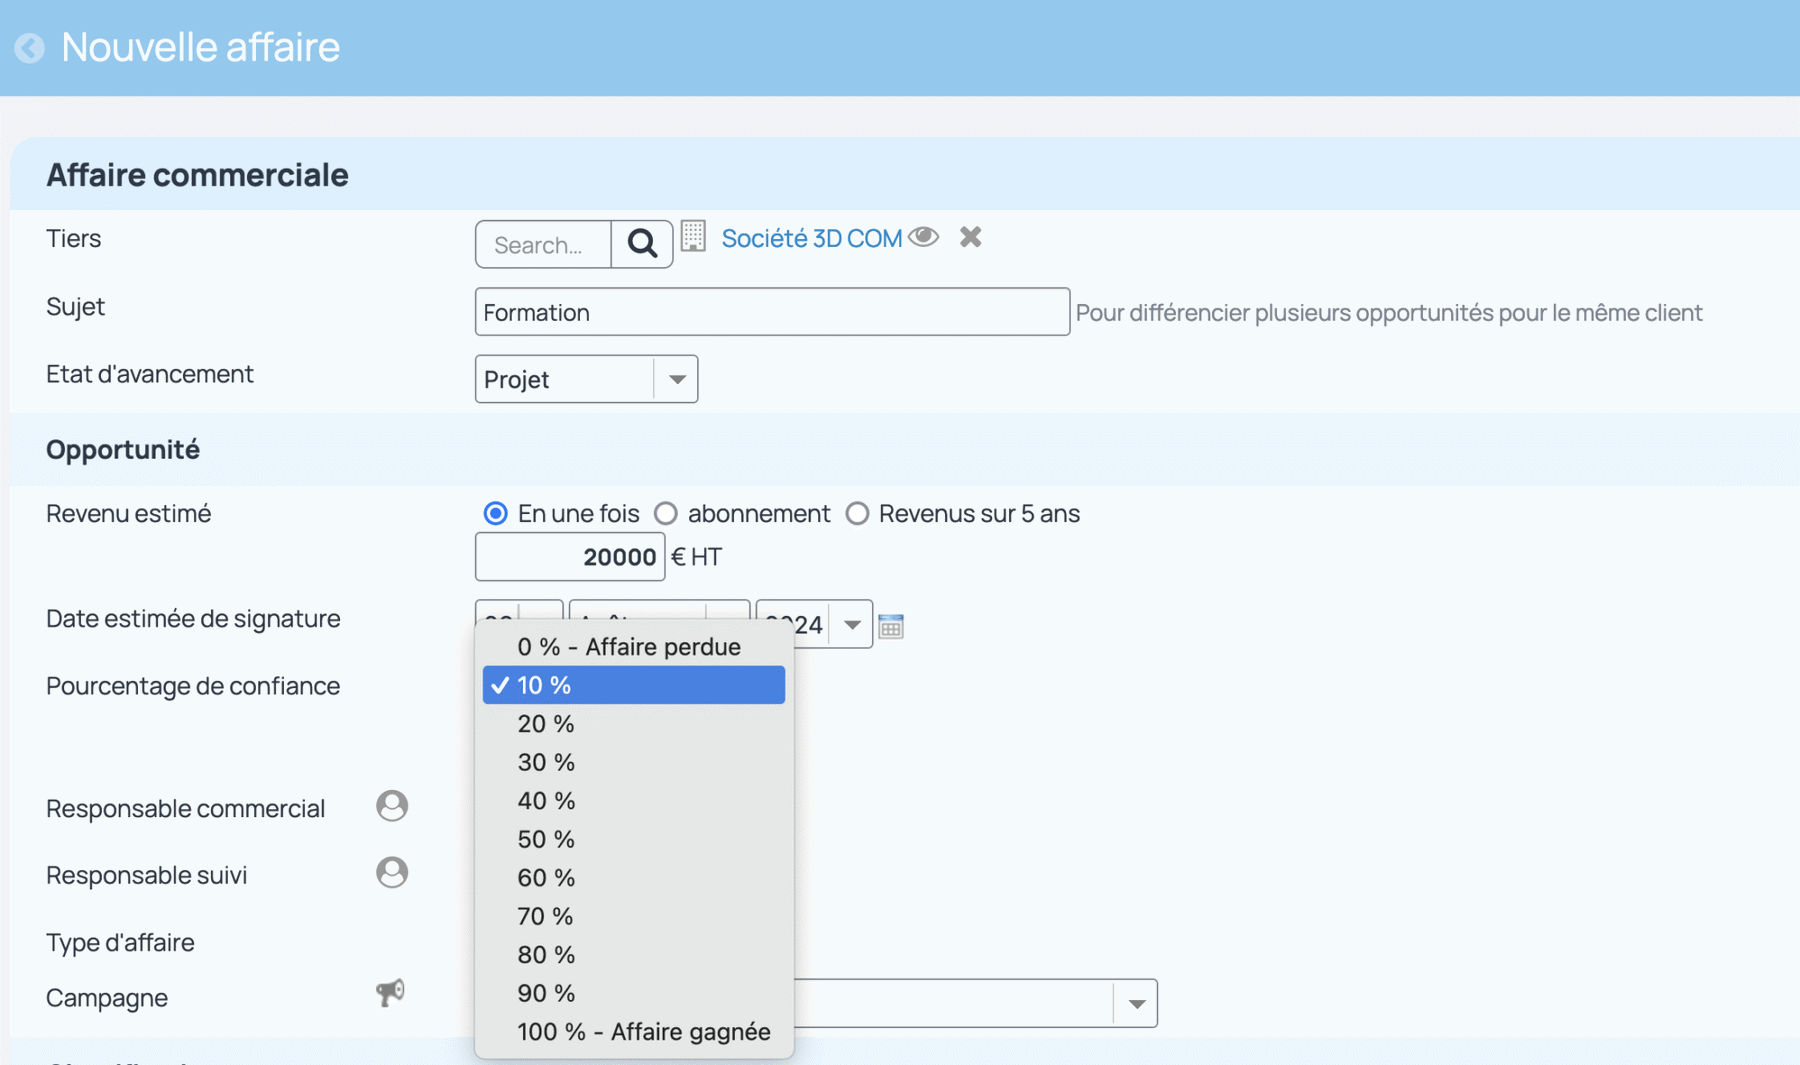The image size is (1800, 1065).
Task: Click the Responsable suivi user icon
Action: (x=392, y=873)
